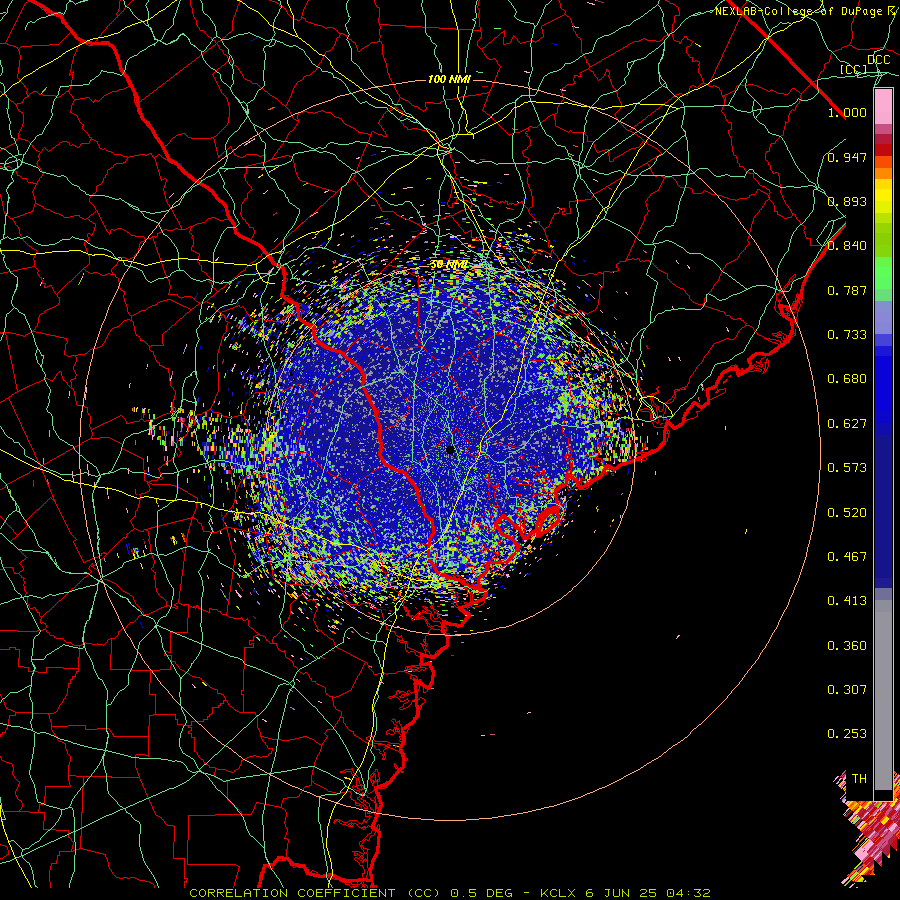
Task: Click the 1.000 value on the color scale
Action: 847,112
